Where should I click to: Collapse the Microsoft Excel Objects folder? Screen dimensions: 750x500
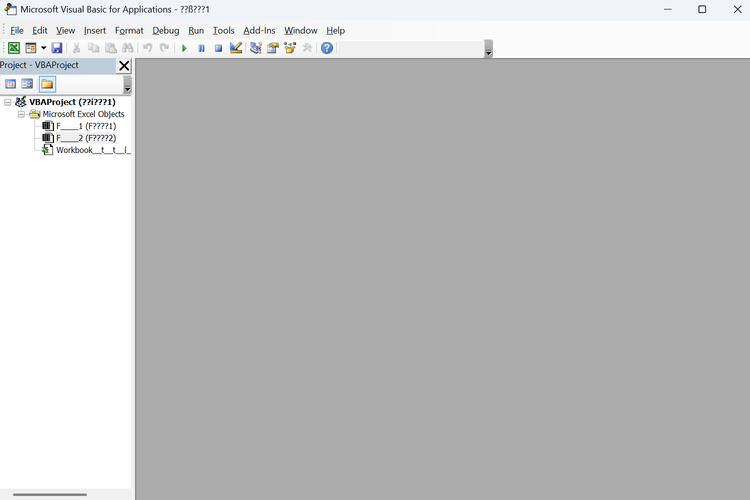[x=21, y=114]
